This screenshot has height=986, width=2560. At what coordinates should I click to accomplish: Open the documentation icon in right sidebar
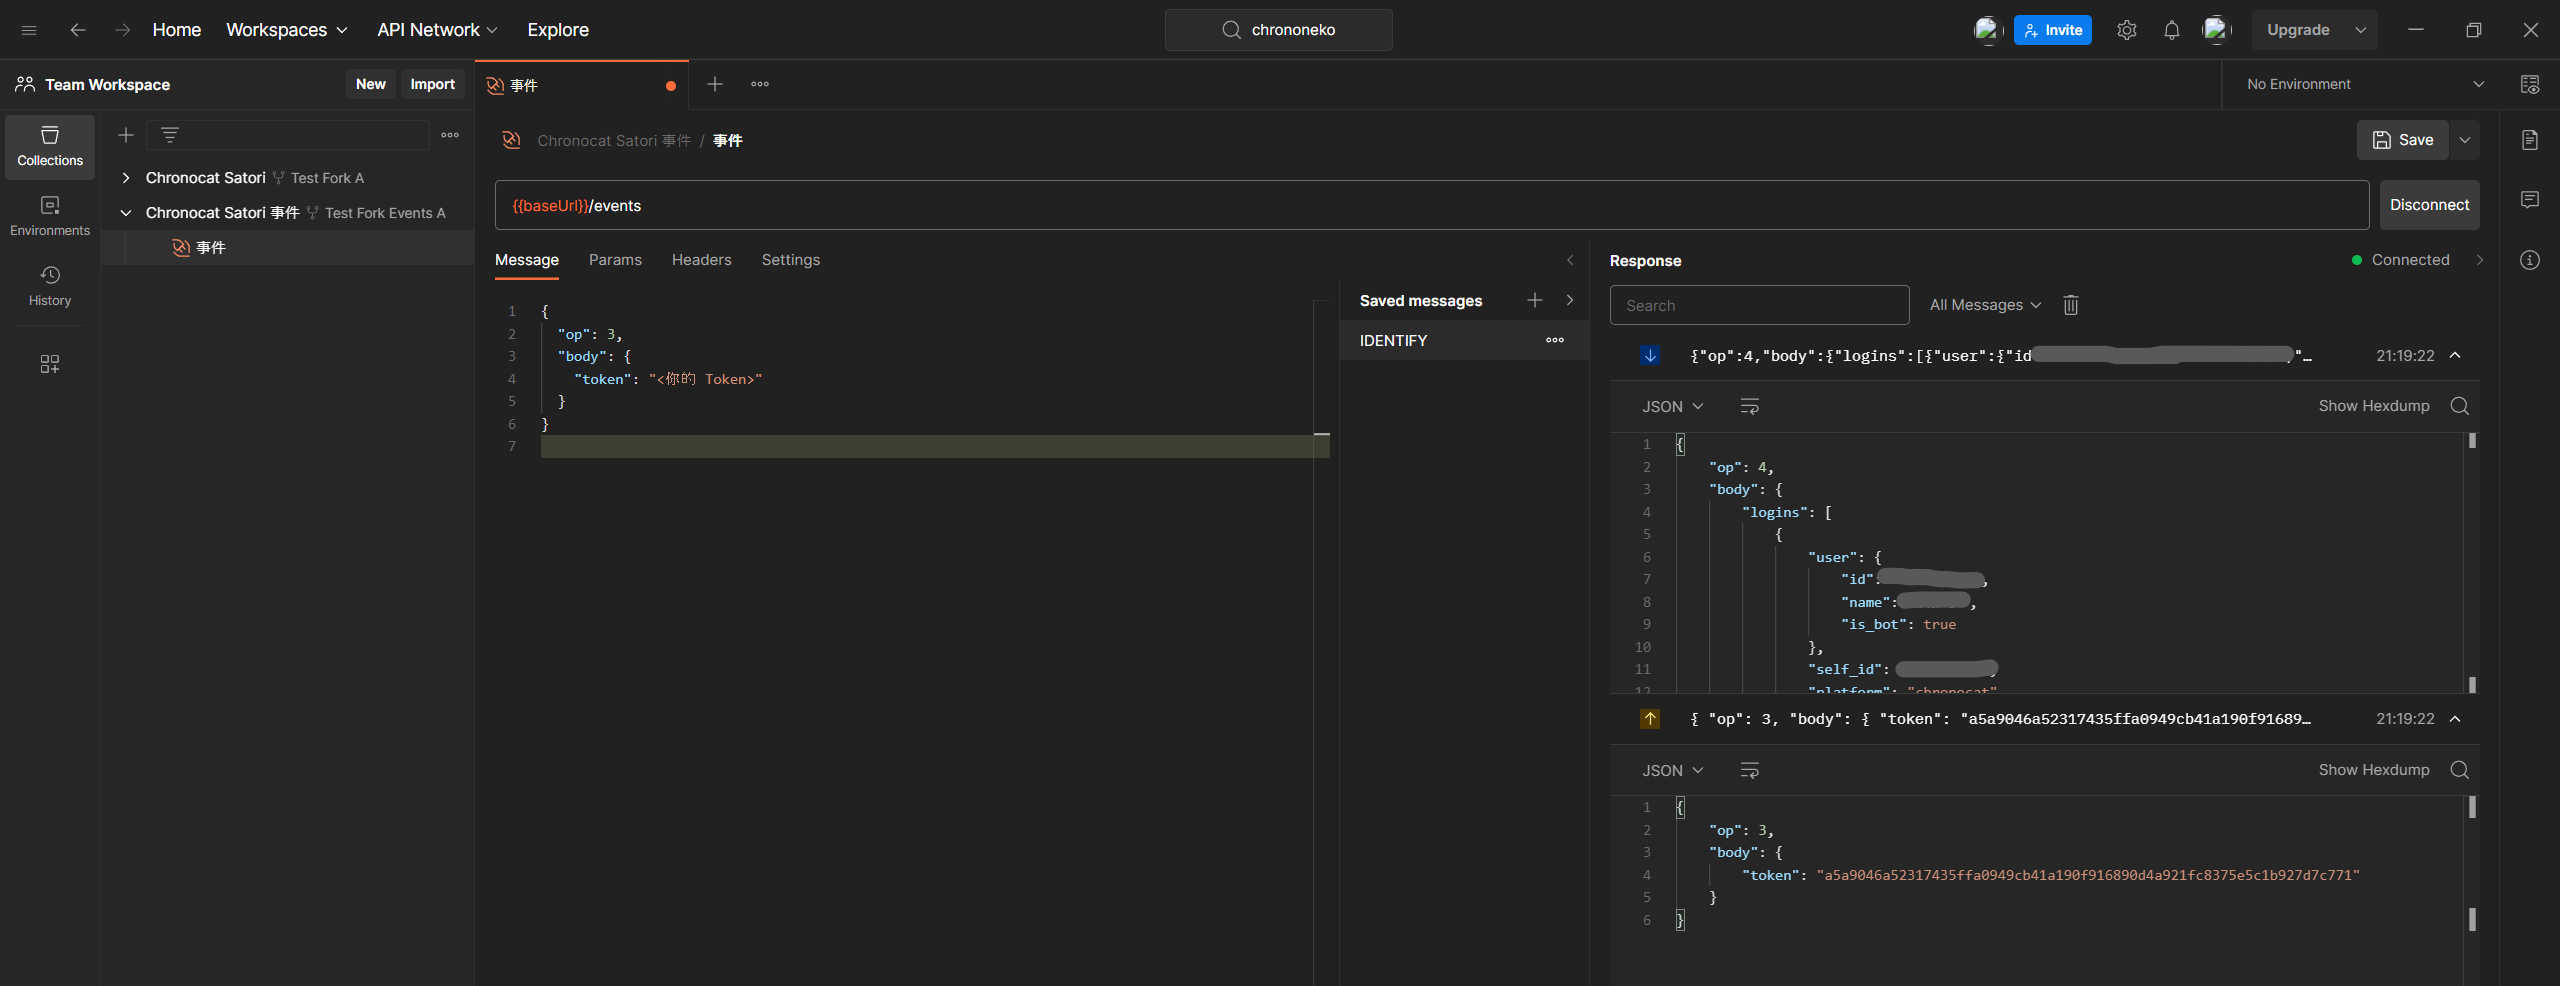[x=2530, y=140]
